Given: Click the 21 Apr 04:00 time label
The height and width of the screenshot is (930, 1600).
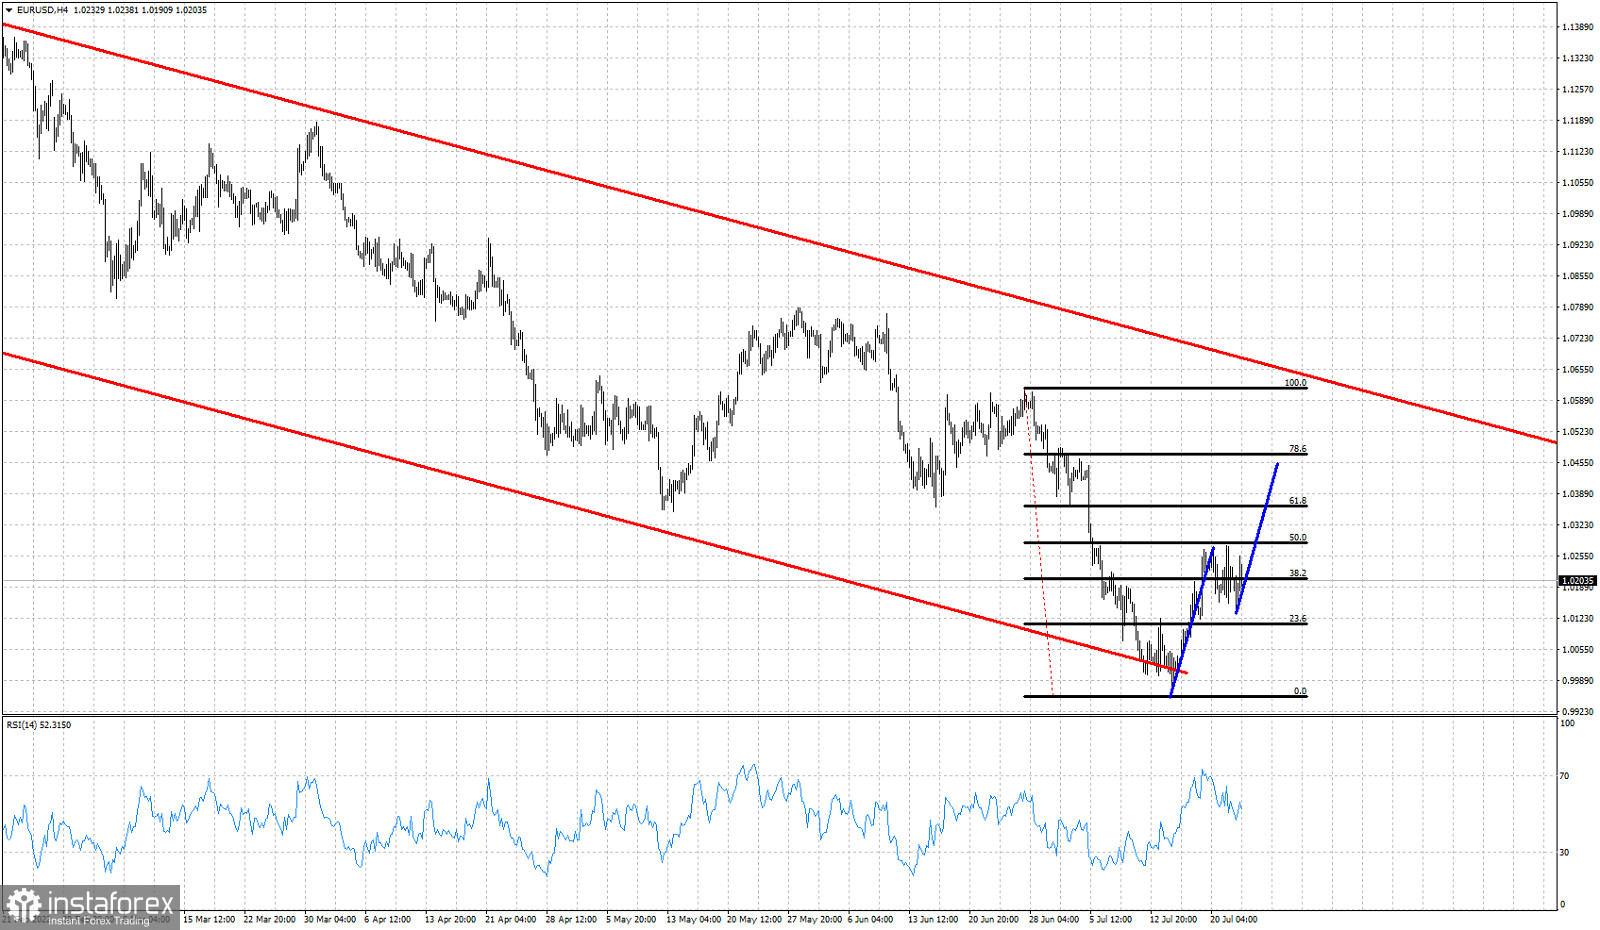Looking at the screenshot, I should tap(511, 919).
